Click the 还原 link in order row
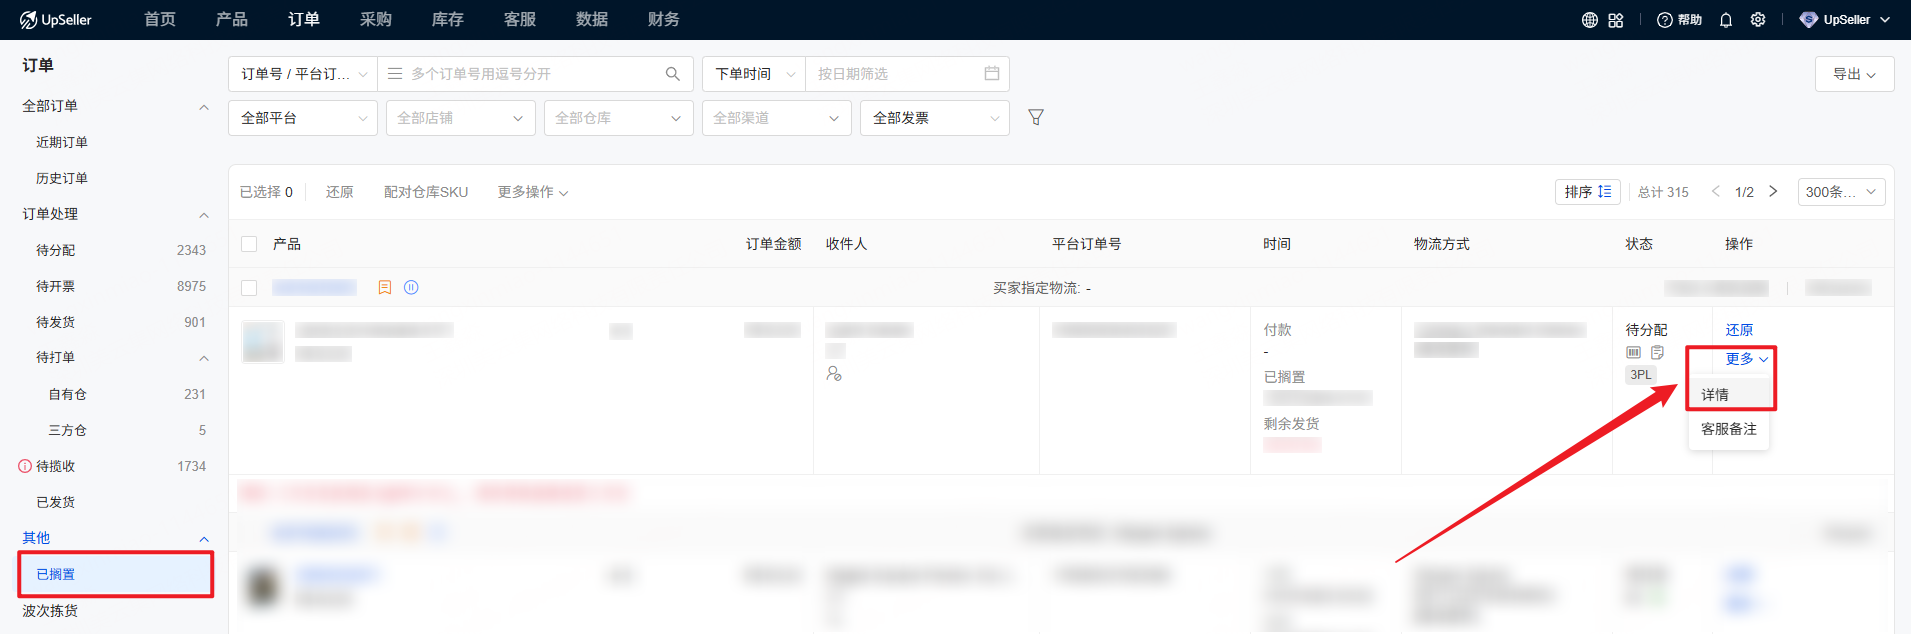This screenshot has width=1911, height=634. [1739, 330]
